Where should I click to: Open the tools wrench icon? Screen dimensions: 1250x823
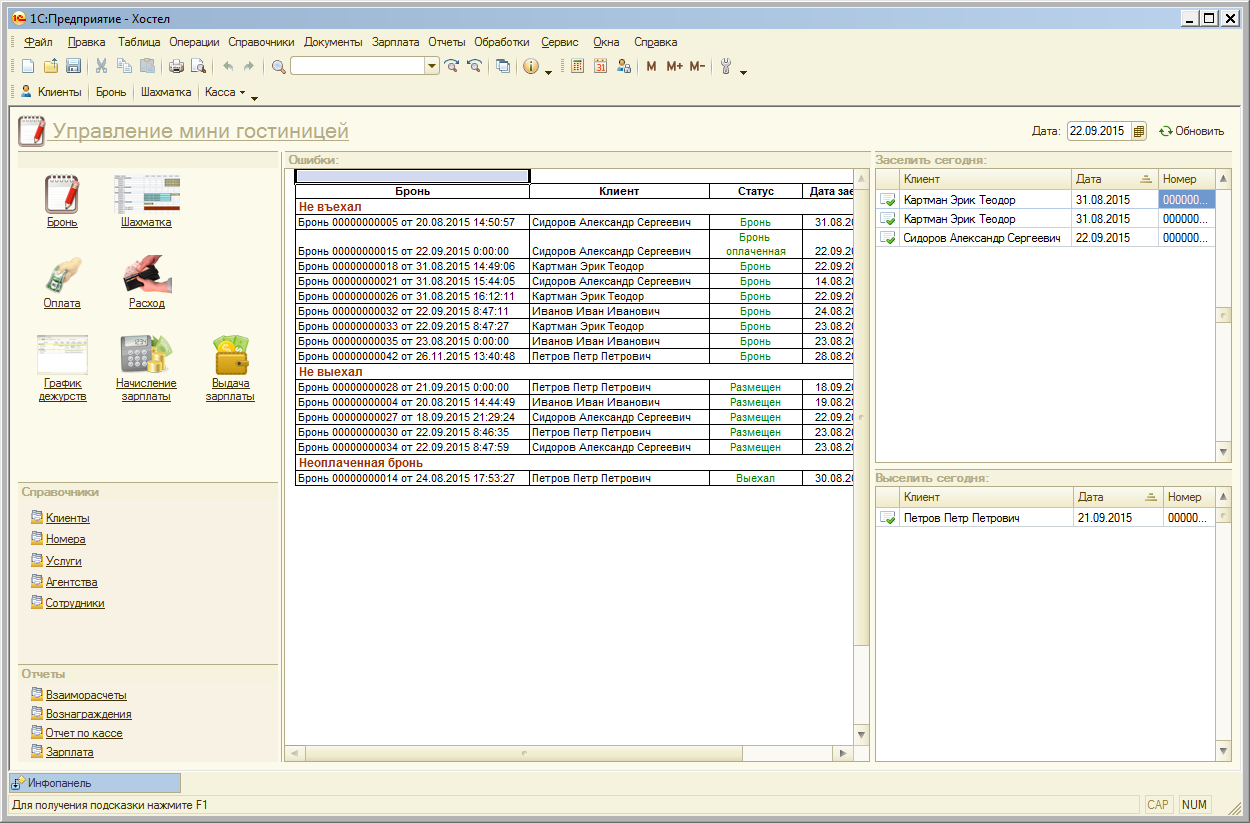[726, 67]
